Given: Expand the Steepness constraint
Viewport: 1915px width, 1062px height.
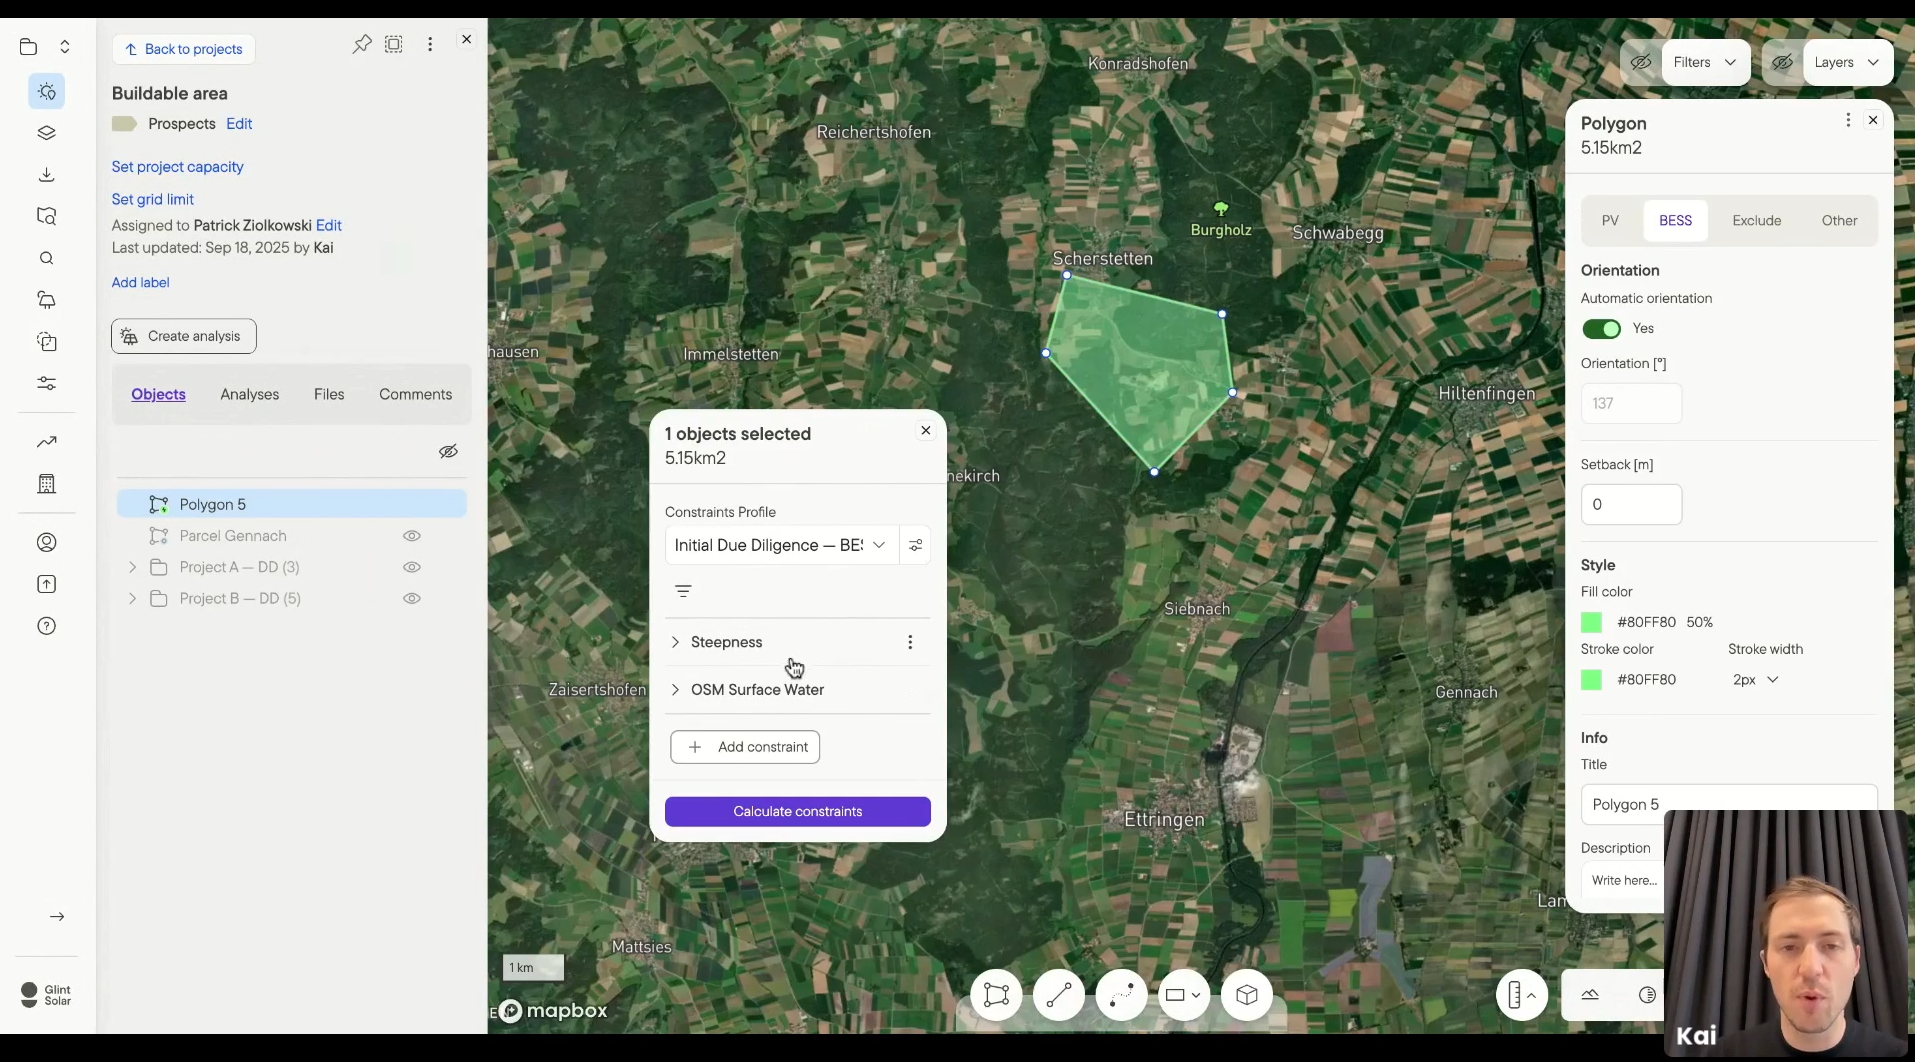Looking at the screenshot, I should point(676,642).
